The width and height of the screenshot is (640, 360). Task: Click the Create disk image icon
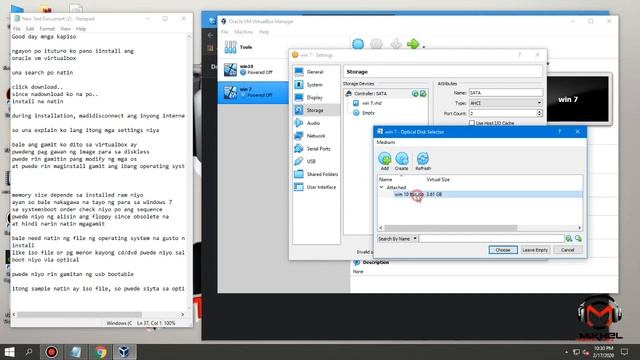(402, 161)
